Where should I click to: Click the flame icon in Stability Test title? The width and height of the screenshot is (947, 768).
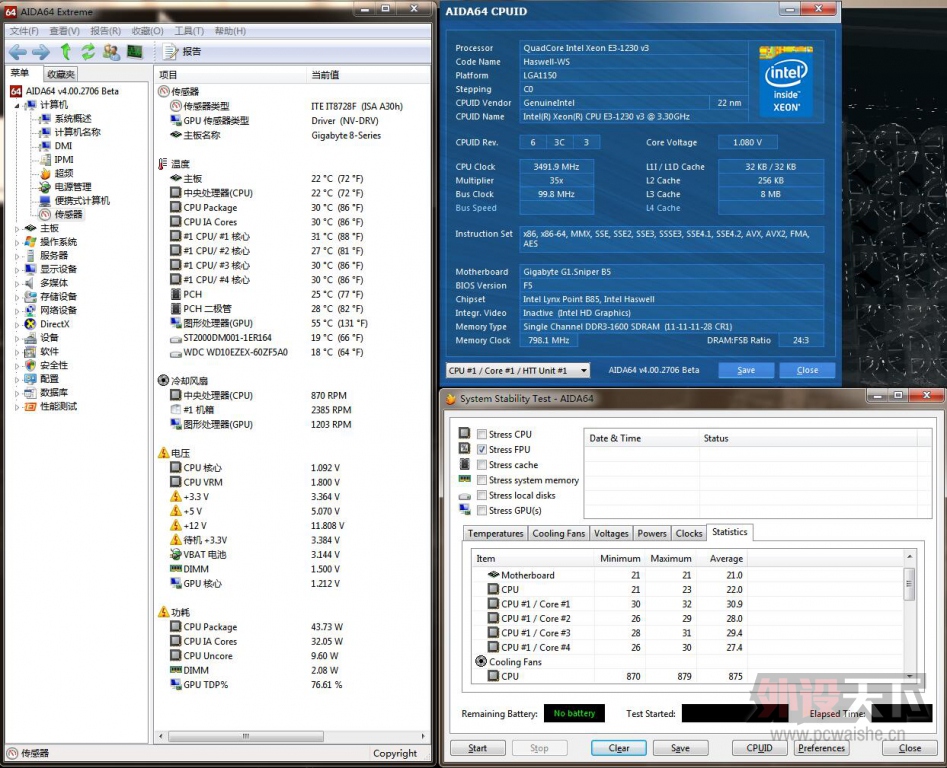(451, 398)
